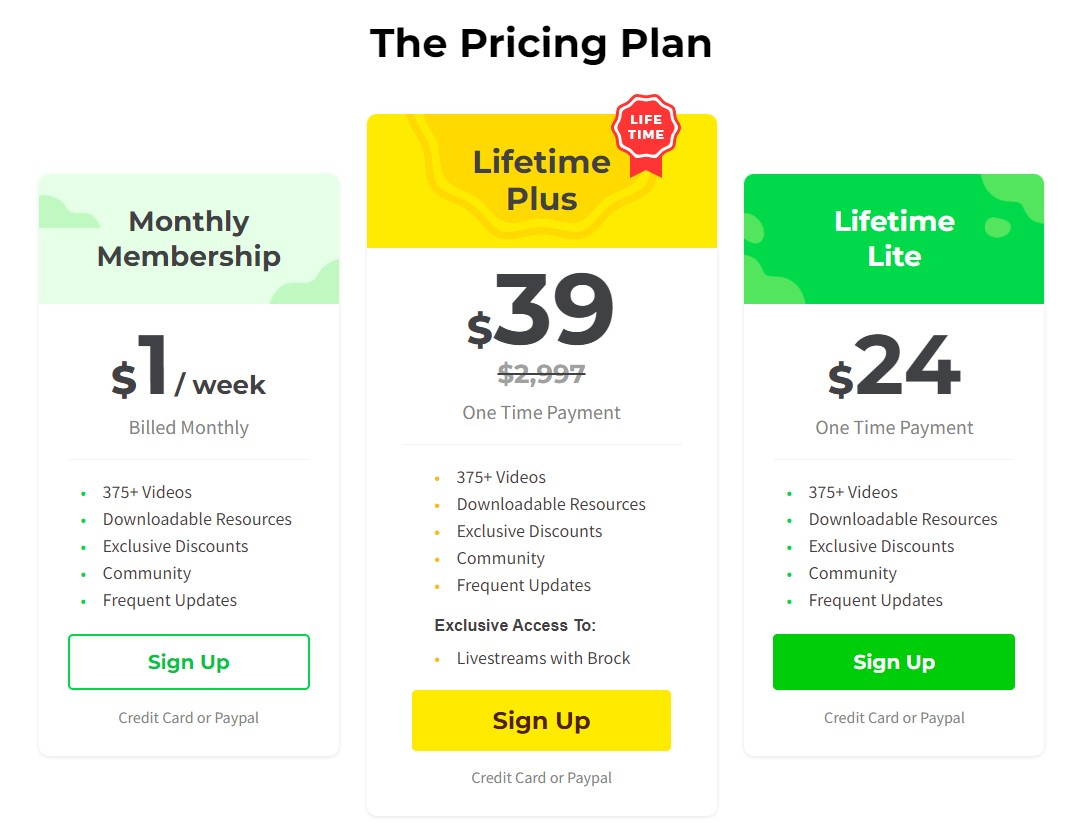
Task: Click Livestreams with Brock feature item
Action: pyautogui.click(x=543, y=658)
